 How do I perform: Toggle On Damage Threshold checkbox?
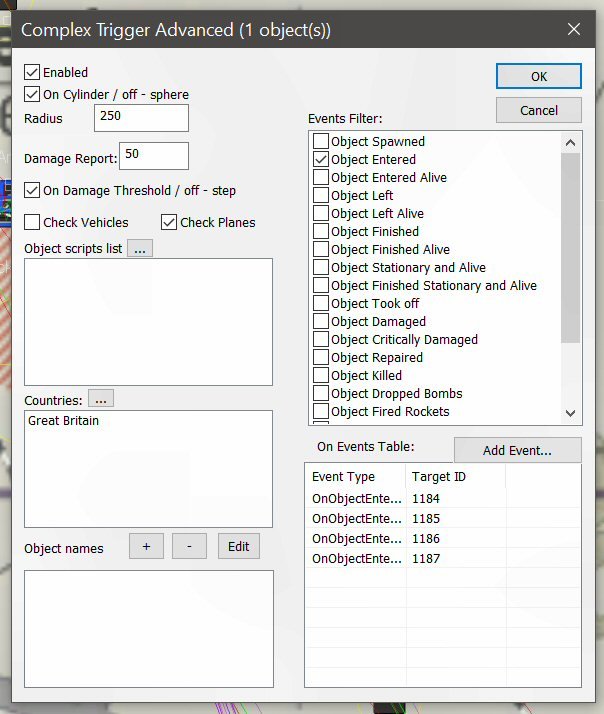click(x=32, y=190)
